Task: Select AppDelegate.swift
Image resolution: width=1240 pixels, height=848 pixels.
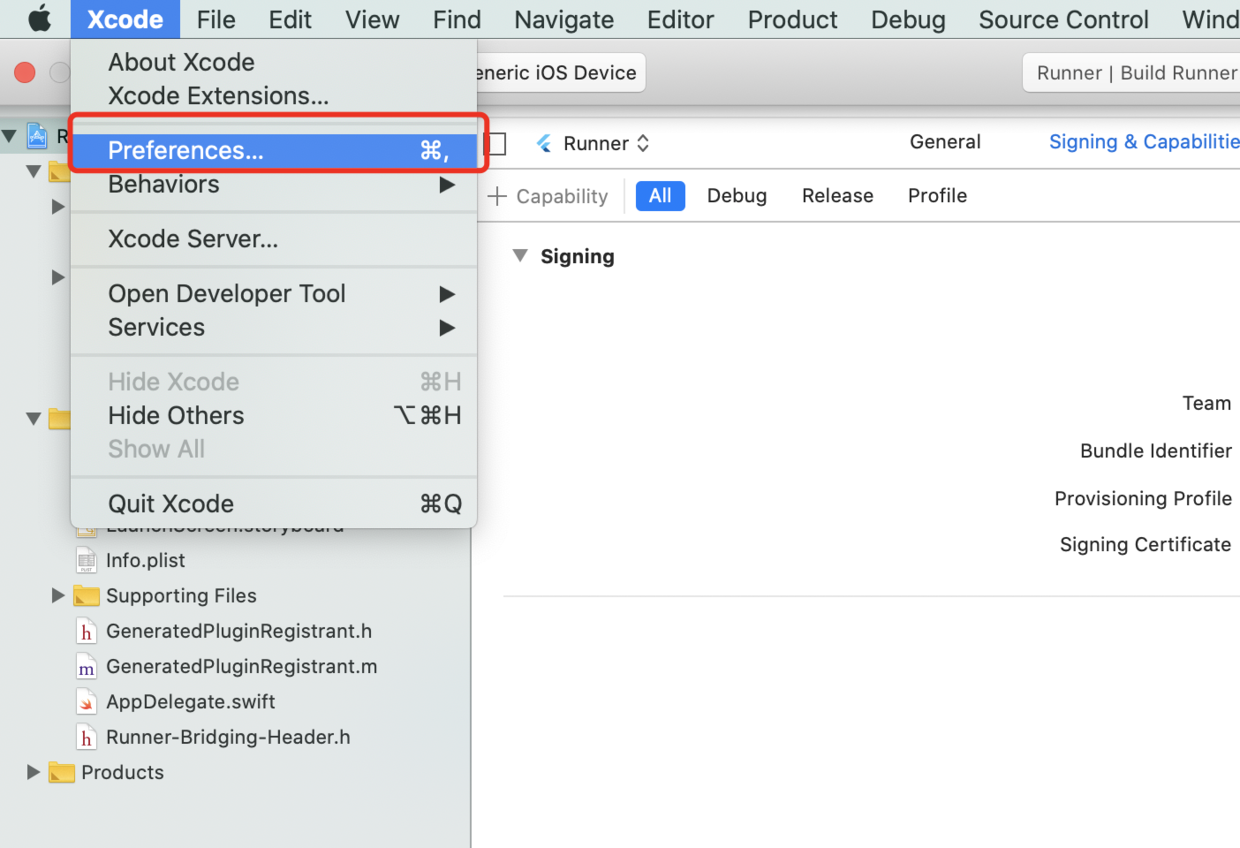Action: tap(190, 701)
